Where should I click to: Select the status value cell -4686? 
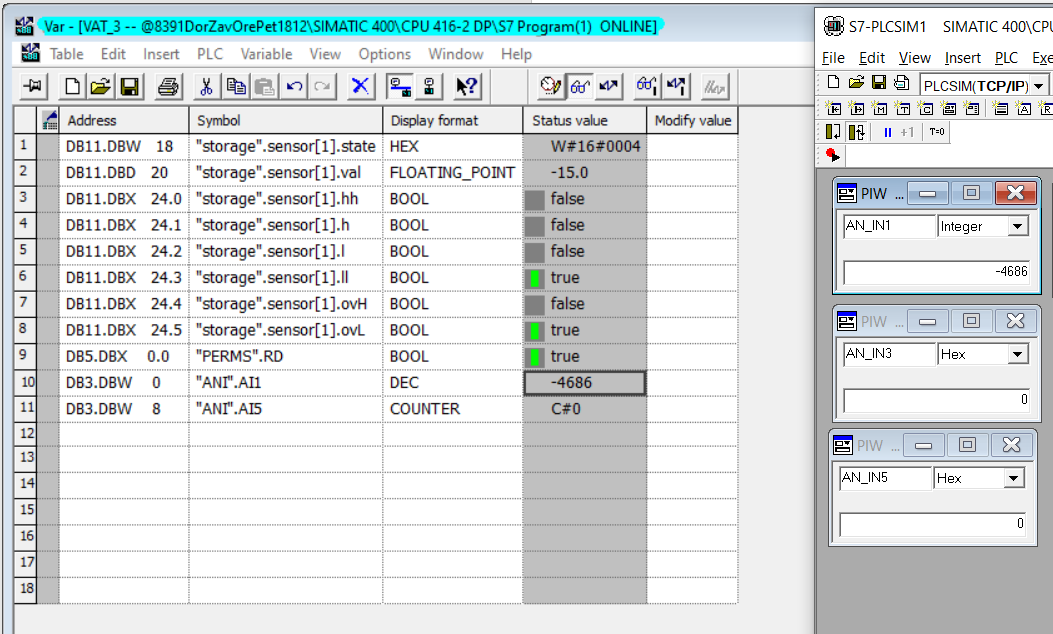click(x=584, y=383)
